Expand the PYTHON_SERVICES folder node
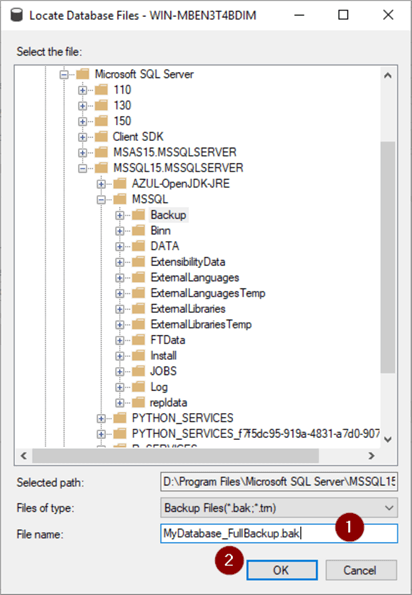 click(x=101, y=418)
